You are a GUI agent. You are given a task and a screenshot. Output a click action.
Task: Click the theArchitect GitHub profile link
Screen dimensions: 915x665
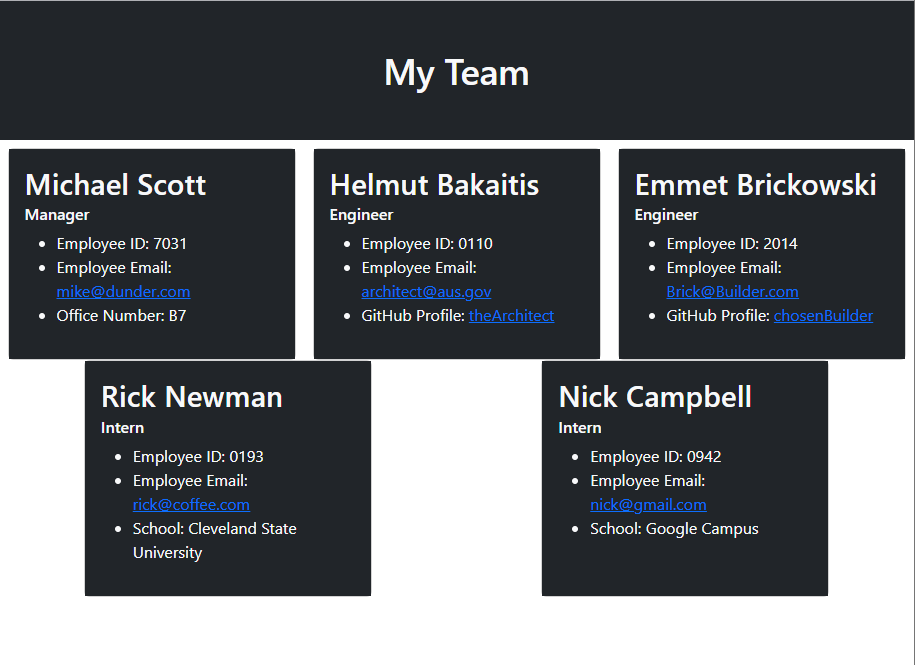[511, 315]
